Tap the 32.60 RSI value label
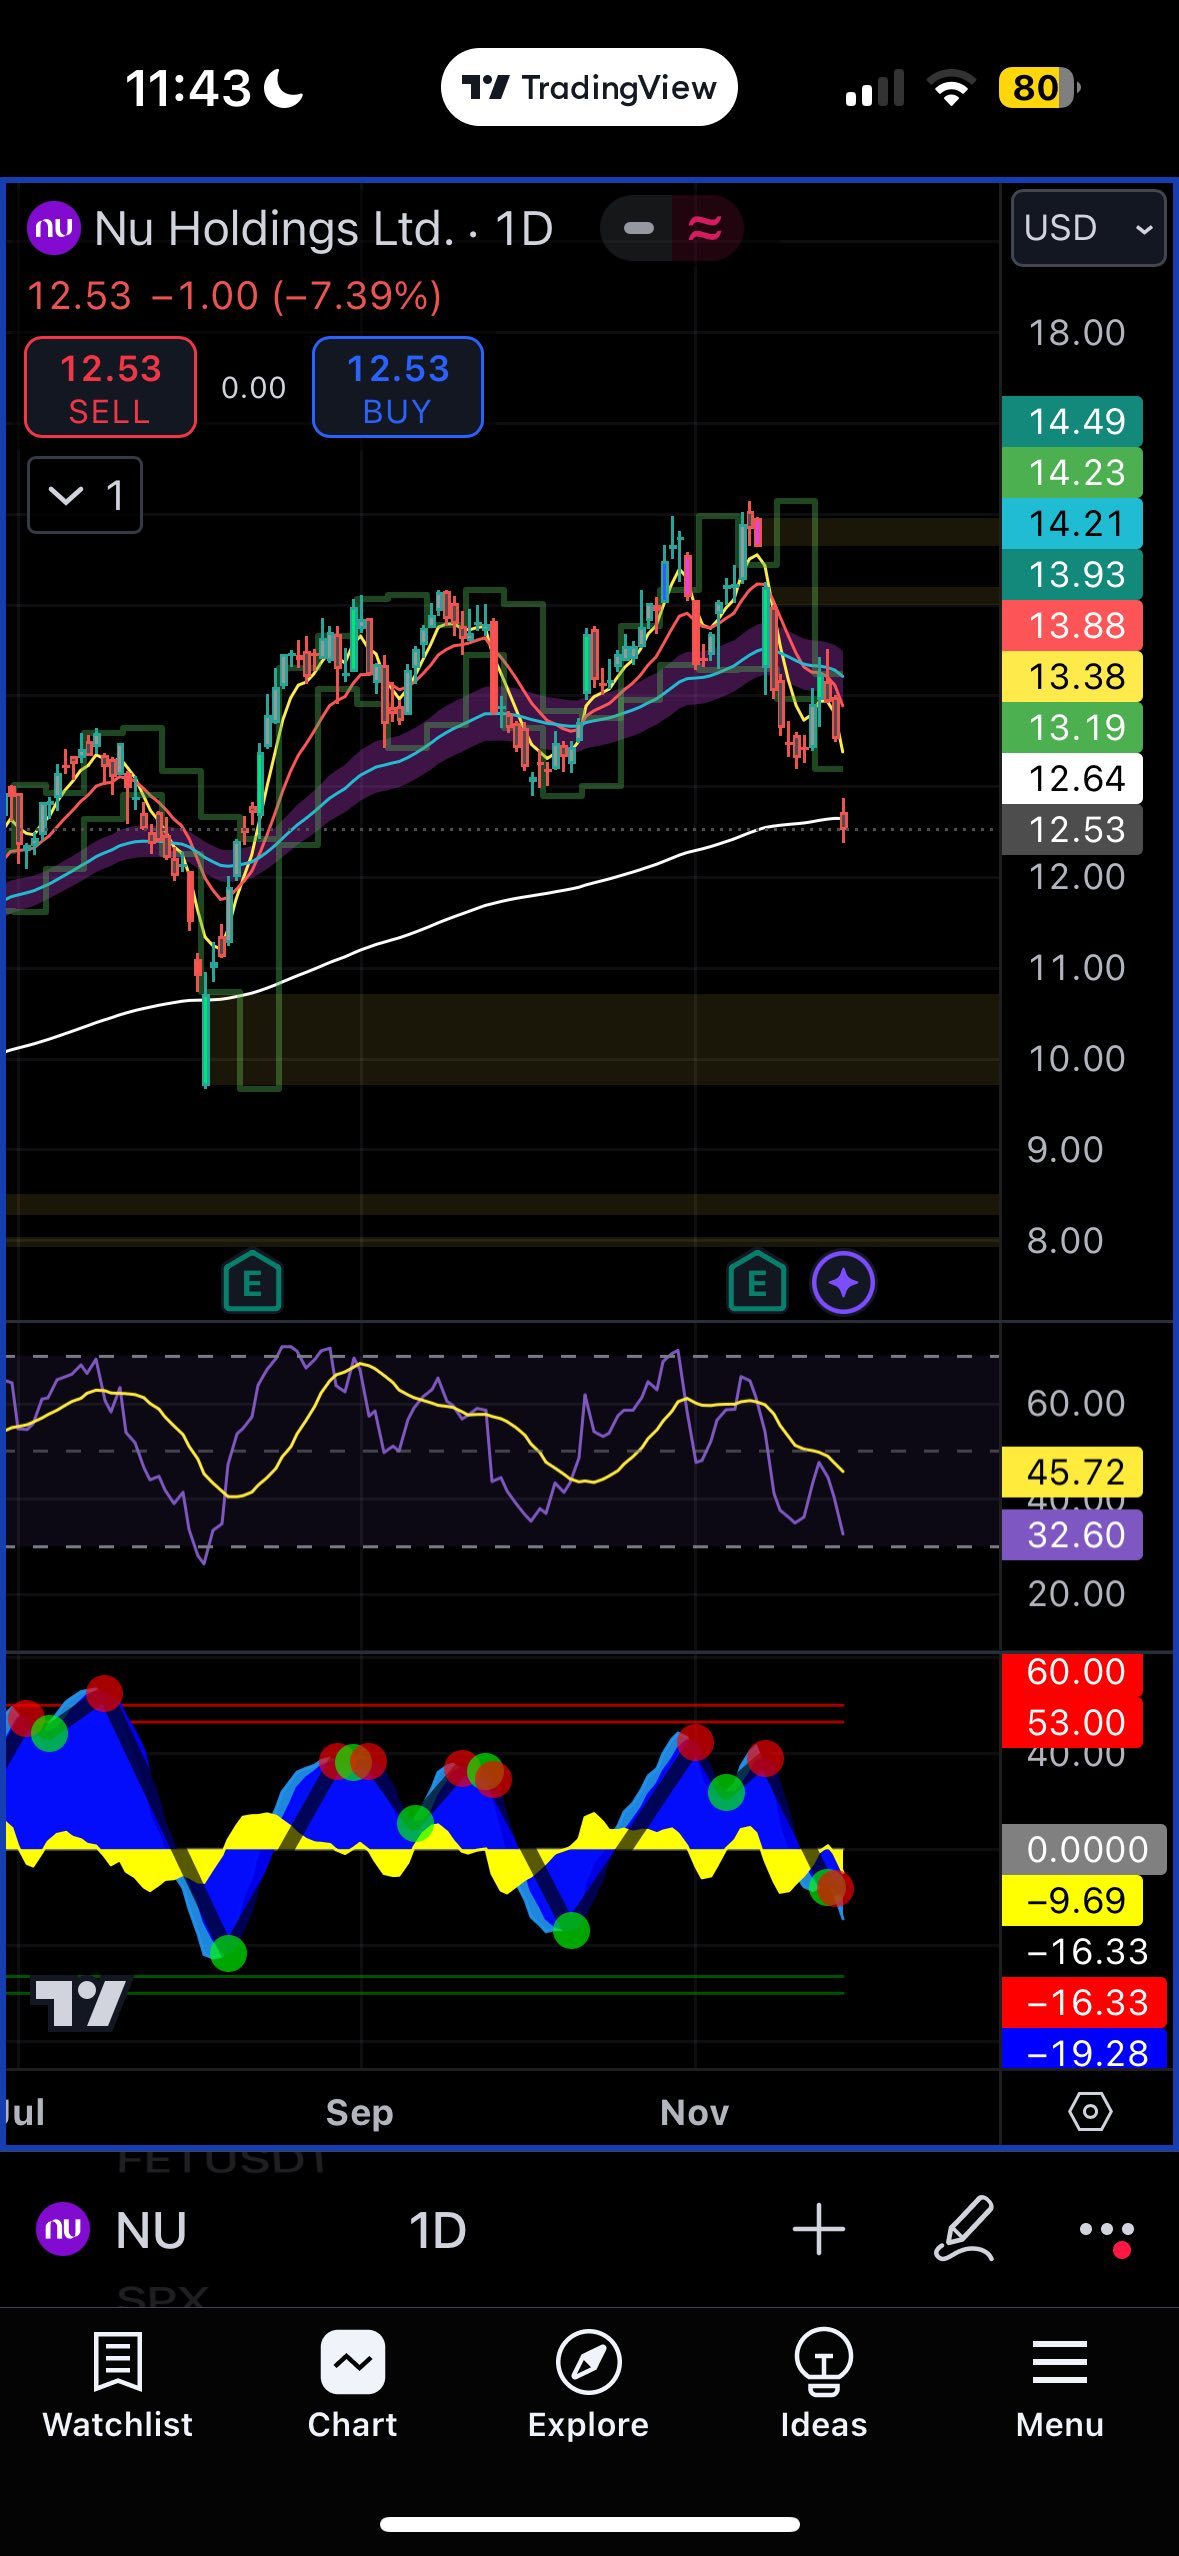 point(1072,1535)
